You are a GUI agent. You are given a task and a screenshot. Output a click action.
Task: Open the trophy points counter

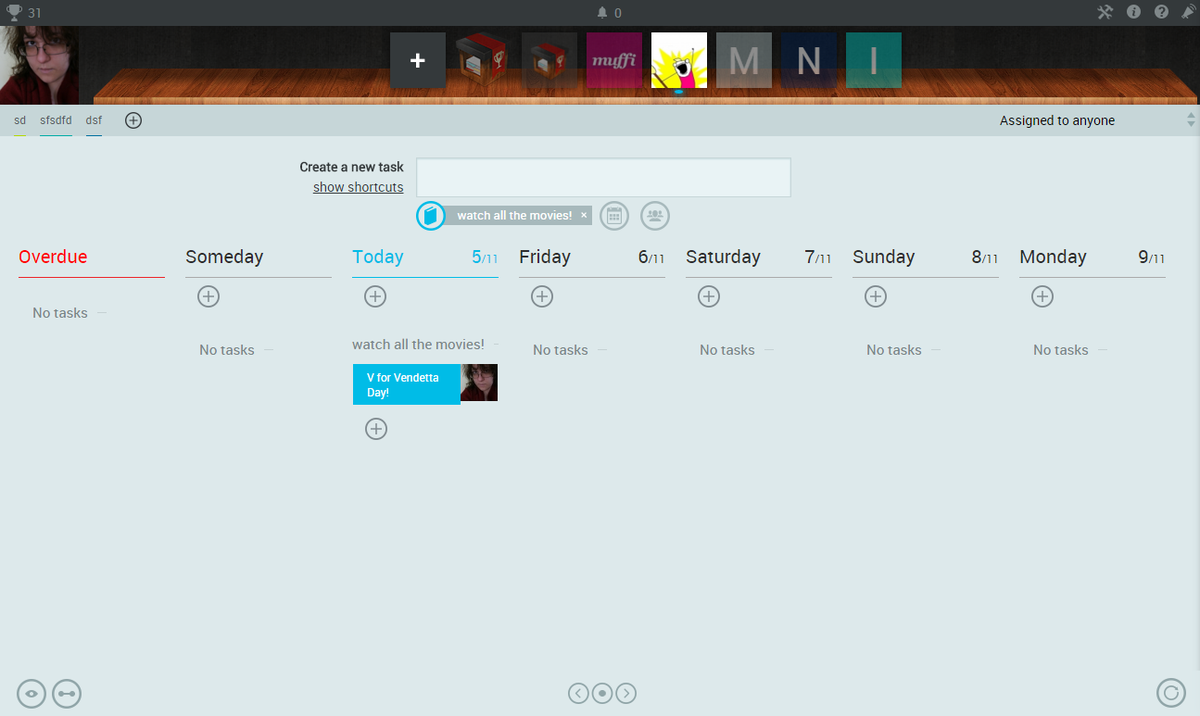tap(24, 12)
